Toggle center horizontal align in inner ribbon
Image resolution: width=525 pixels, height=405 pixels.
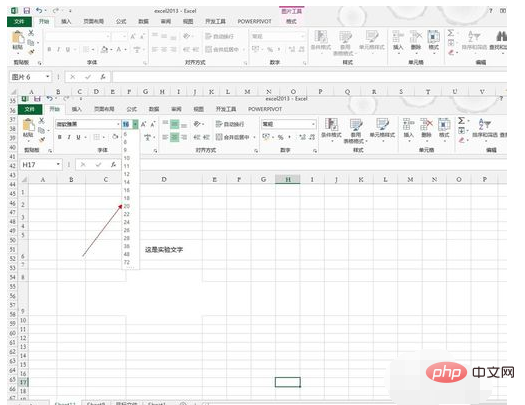[x=174, y=137]
